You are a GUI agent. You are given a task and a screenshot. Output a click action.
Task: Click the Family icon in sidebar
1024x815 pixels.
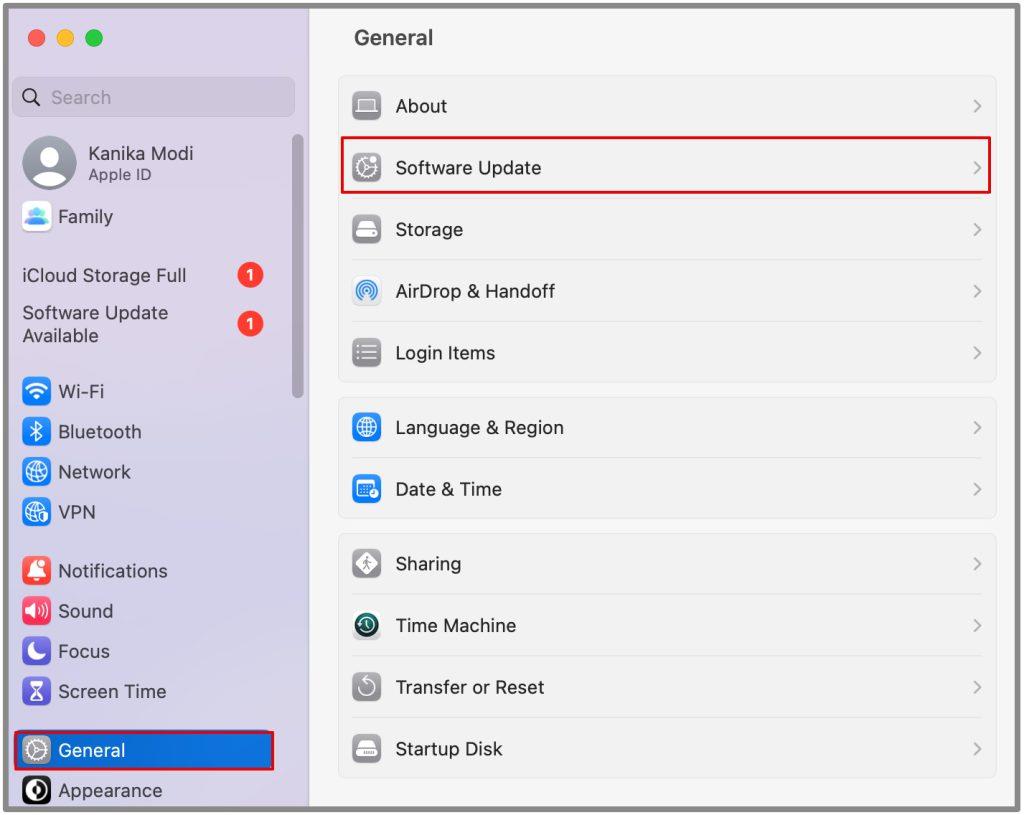[37, 216]
